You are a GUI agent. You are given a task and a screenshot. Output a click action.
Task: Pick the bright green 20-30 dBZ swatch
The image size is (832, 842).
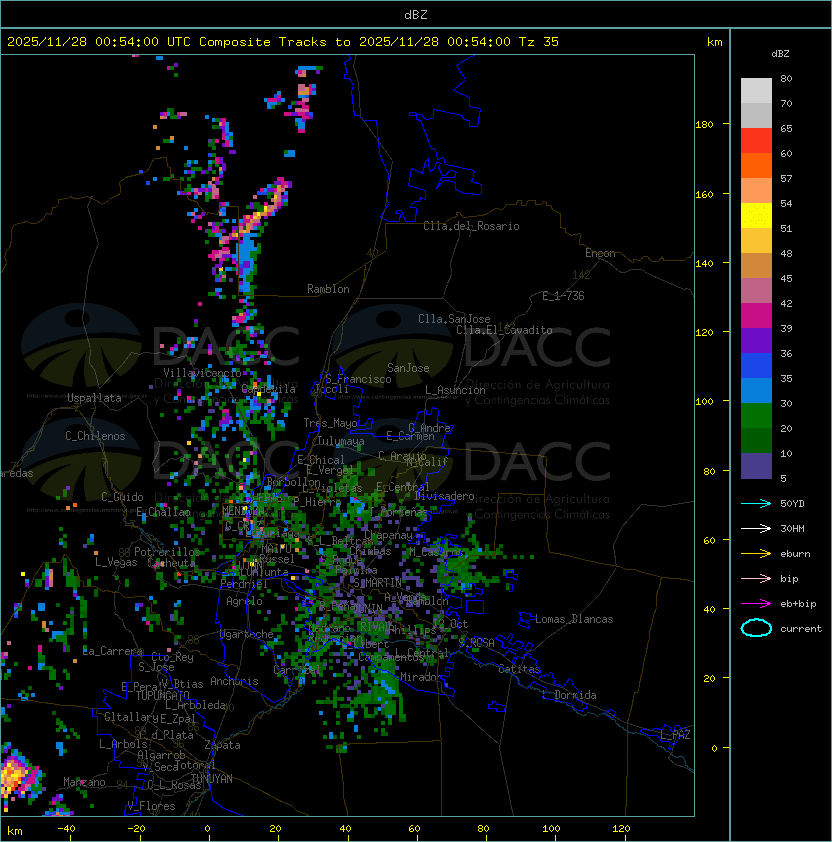click(x=756, y=416)
